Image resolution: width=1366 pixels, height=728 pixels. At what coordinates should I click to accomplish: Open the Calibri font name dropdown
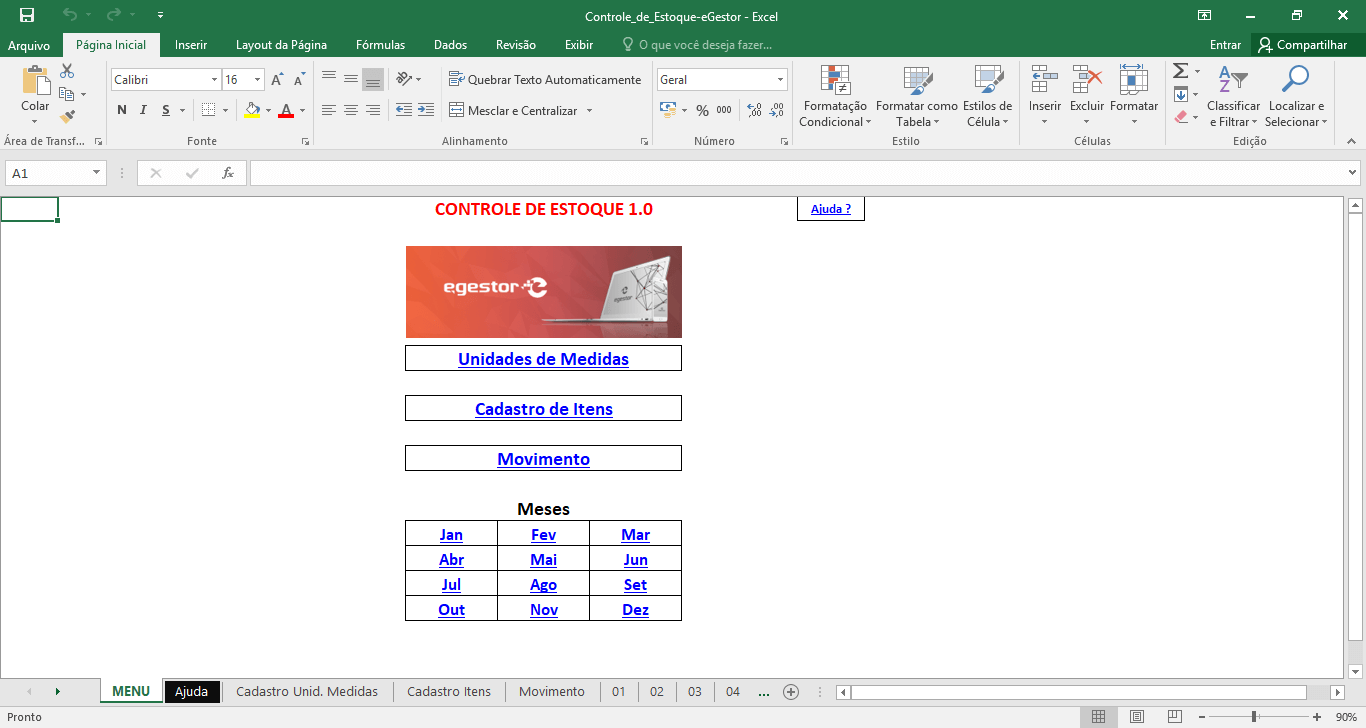coord(214,80)
